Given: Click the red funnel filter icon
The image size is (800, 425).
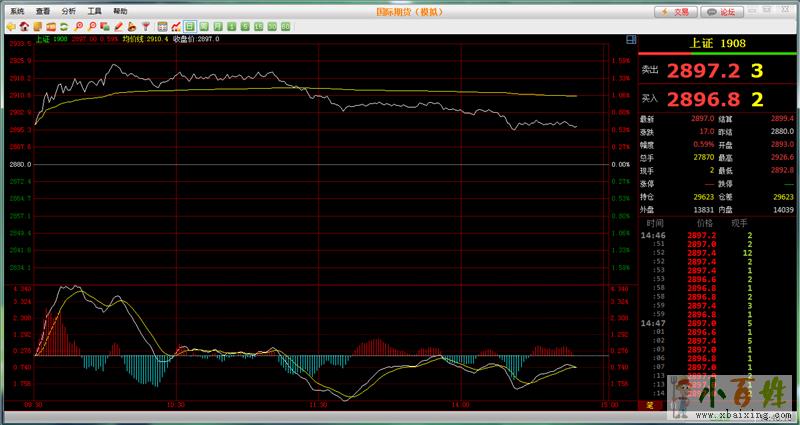Looking at the screenshot, I should click(146, 25).
